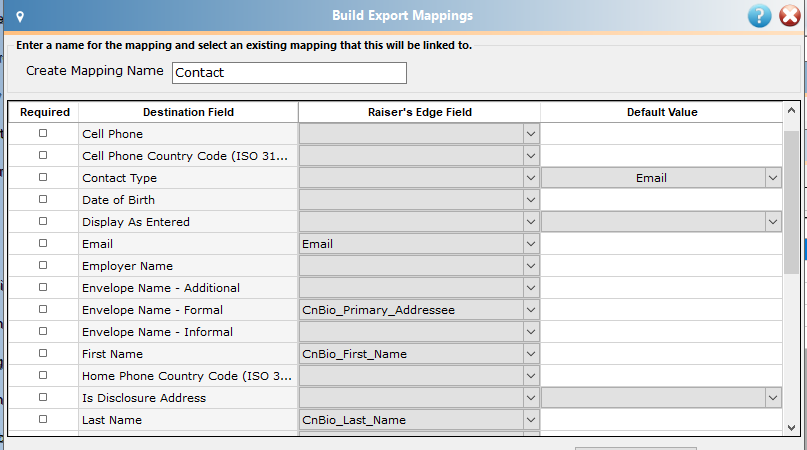Click the location pin icon in title bar

point(20,17)
